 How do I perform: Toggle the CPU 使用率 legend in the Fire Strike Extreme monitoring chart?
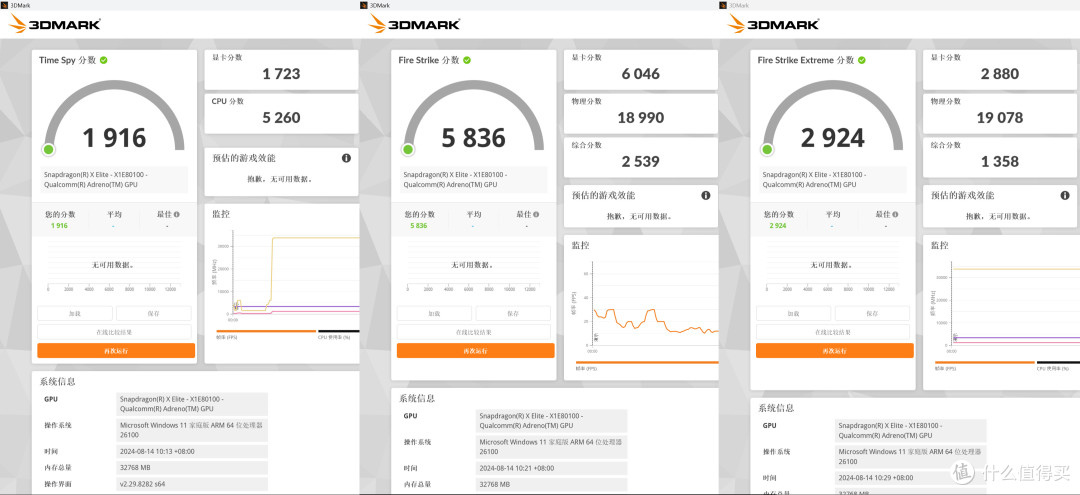pyautogui.click(x=1058, y=366)
